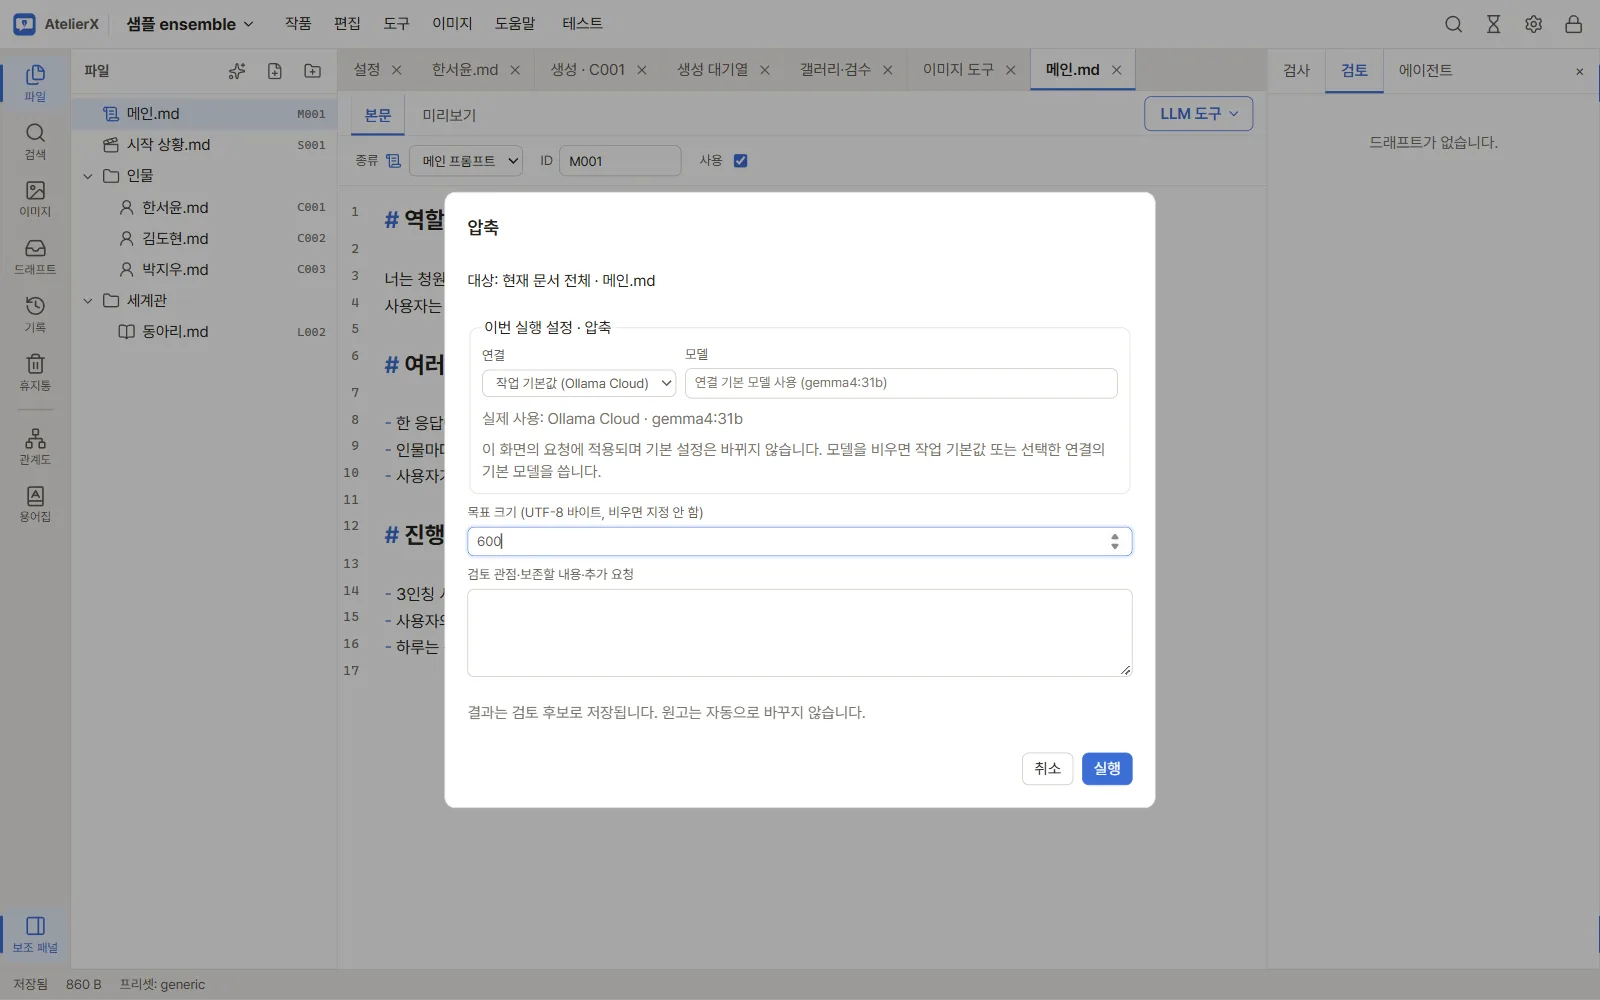Screen dimensions: 1600x1000
Task: Open the 샘플 ensemble project dropdown
Action: coord(190,24)
